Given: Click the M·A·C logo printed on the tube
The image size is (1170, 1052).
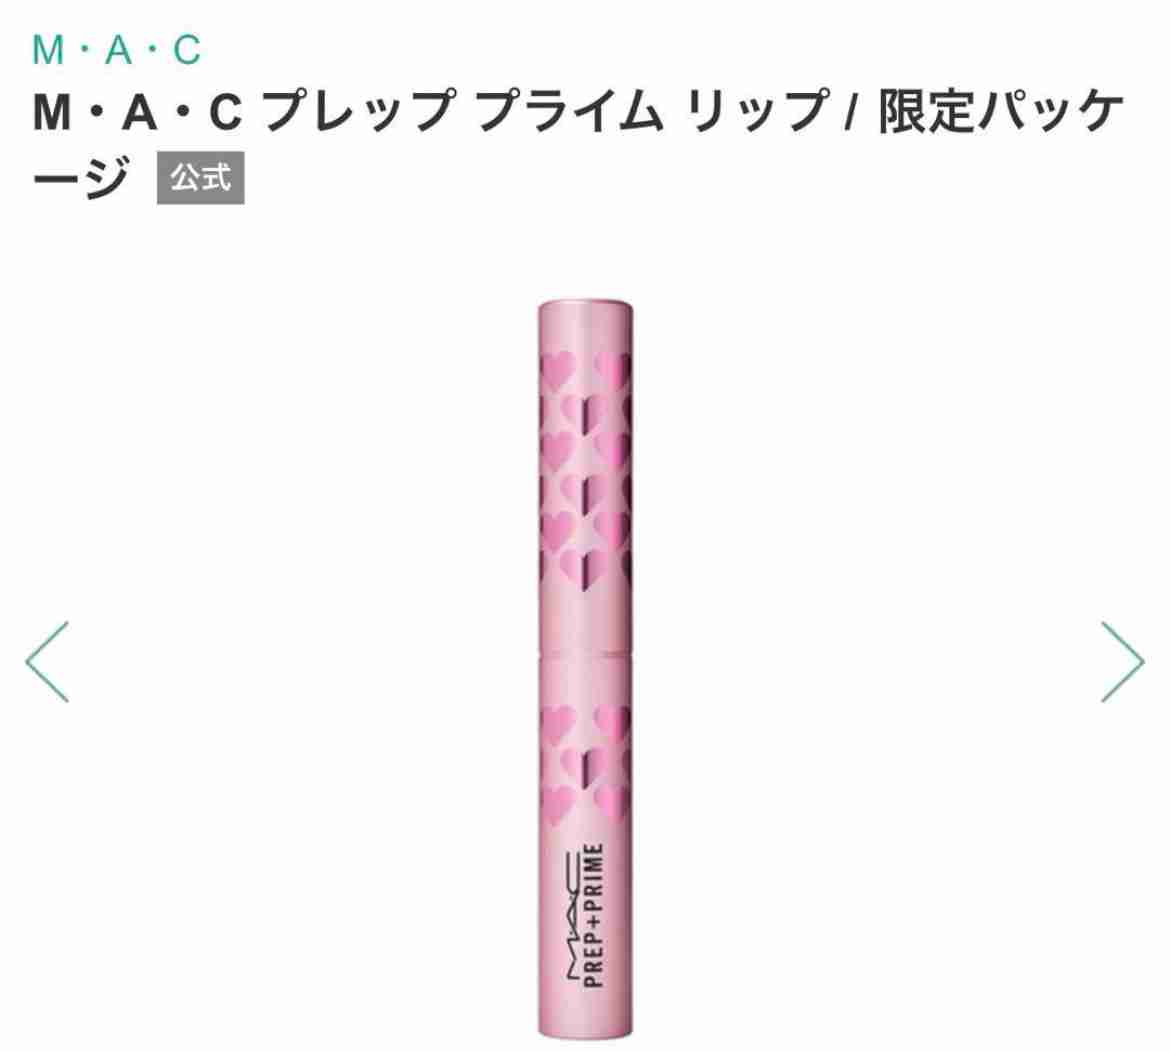Looking at the screenshot, I should (571, 919).
